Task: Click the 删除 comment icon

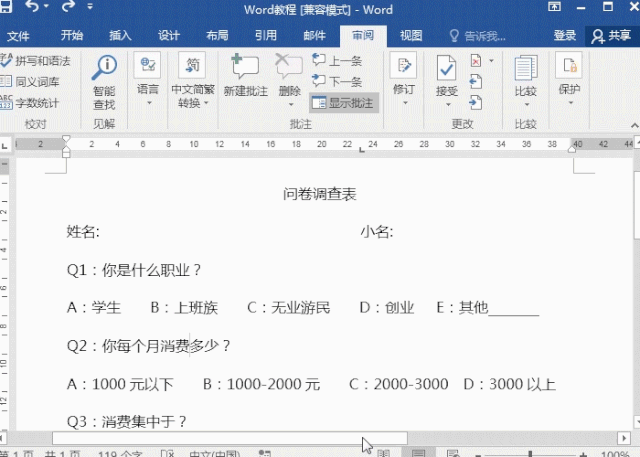Action: tap(289, 66)
